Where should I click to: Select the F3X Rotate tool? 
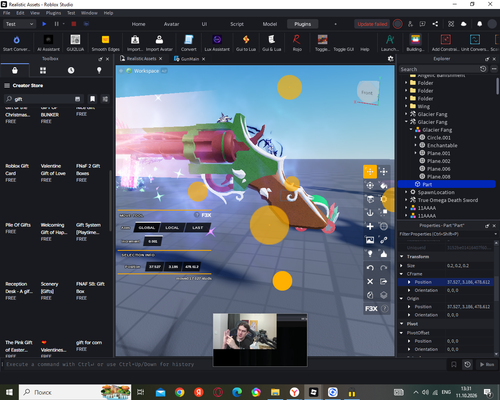pos(370,185)
